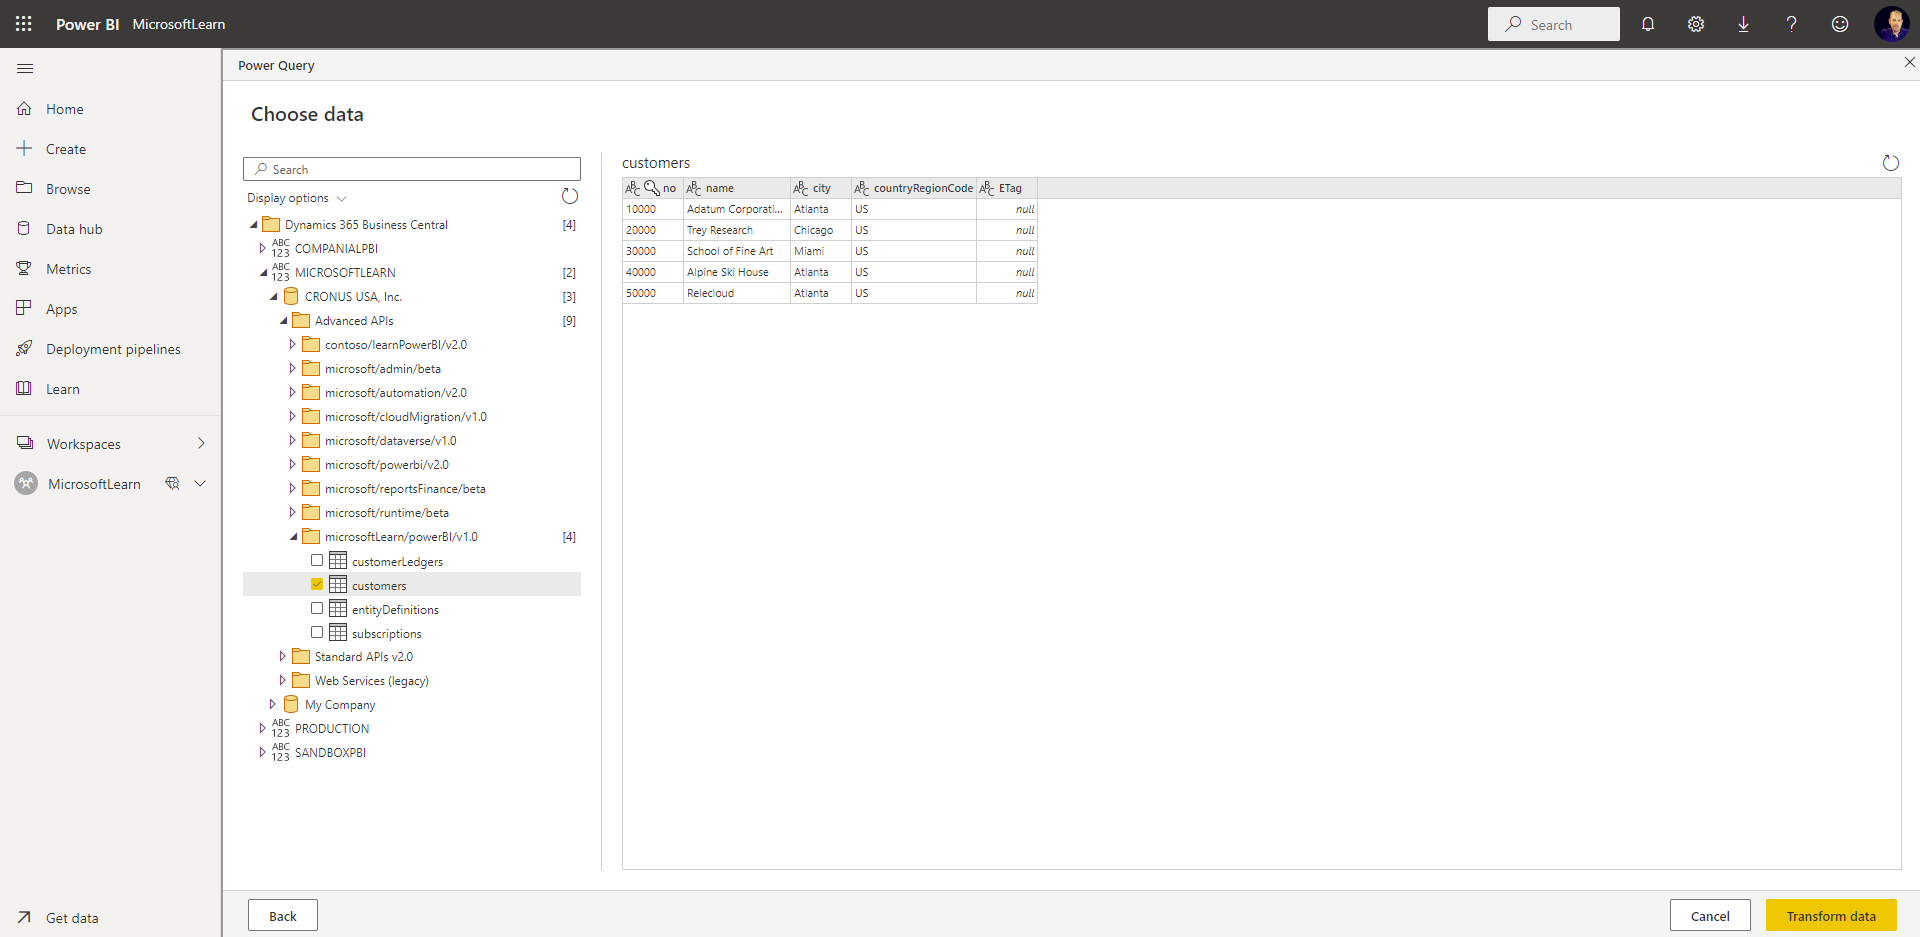This screenshot has height=937, width=1920.
Task: Expand the SANDBOXPBI environment
Action: (262, 752)
